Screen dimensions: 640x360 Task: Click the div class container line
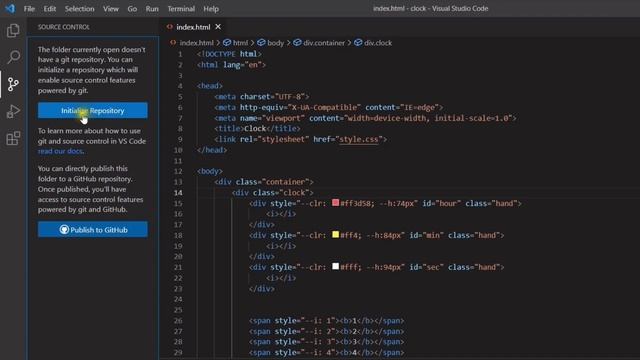(x=264, y=182)
